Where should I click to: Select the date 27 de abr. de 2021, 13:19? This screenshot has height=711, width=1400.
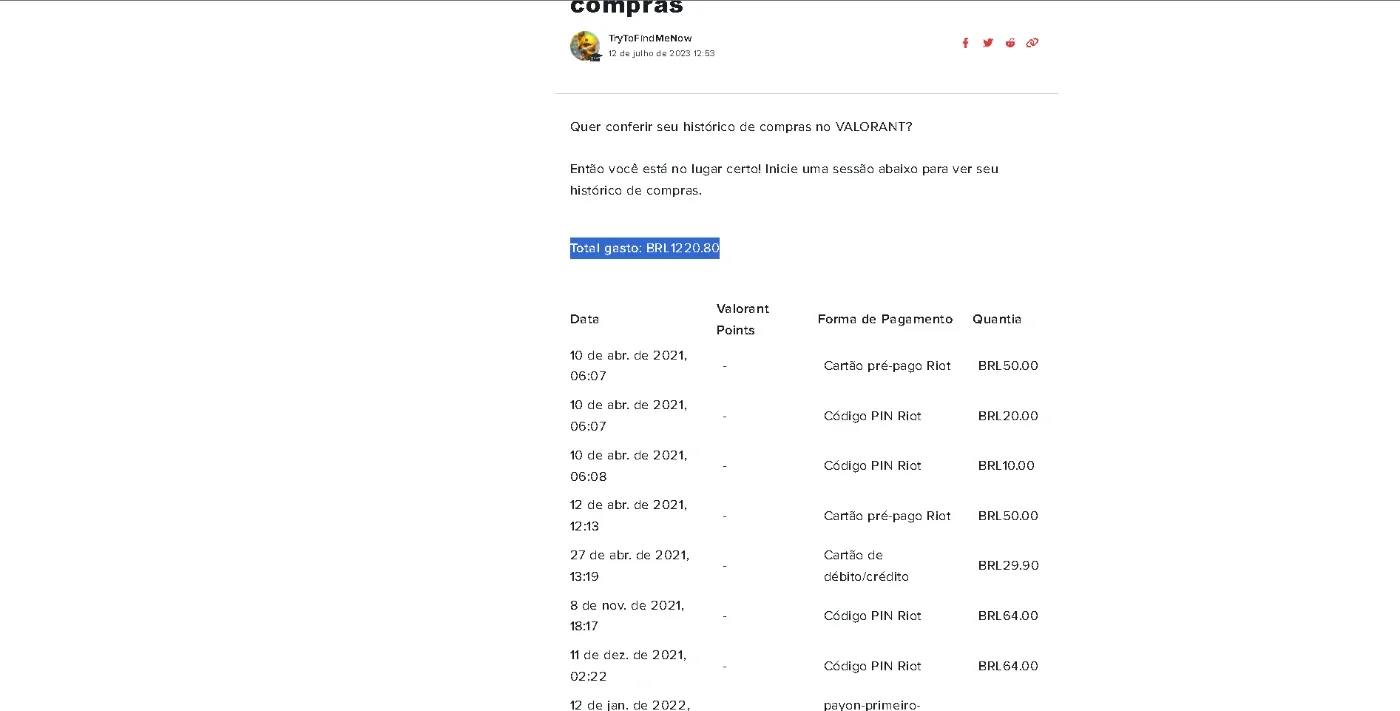coord(630,566)
